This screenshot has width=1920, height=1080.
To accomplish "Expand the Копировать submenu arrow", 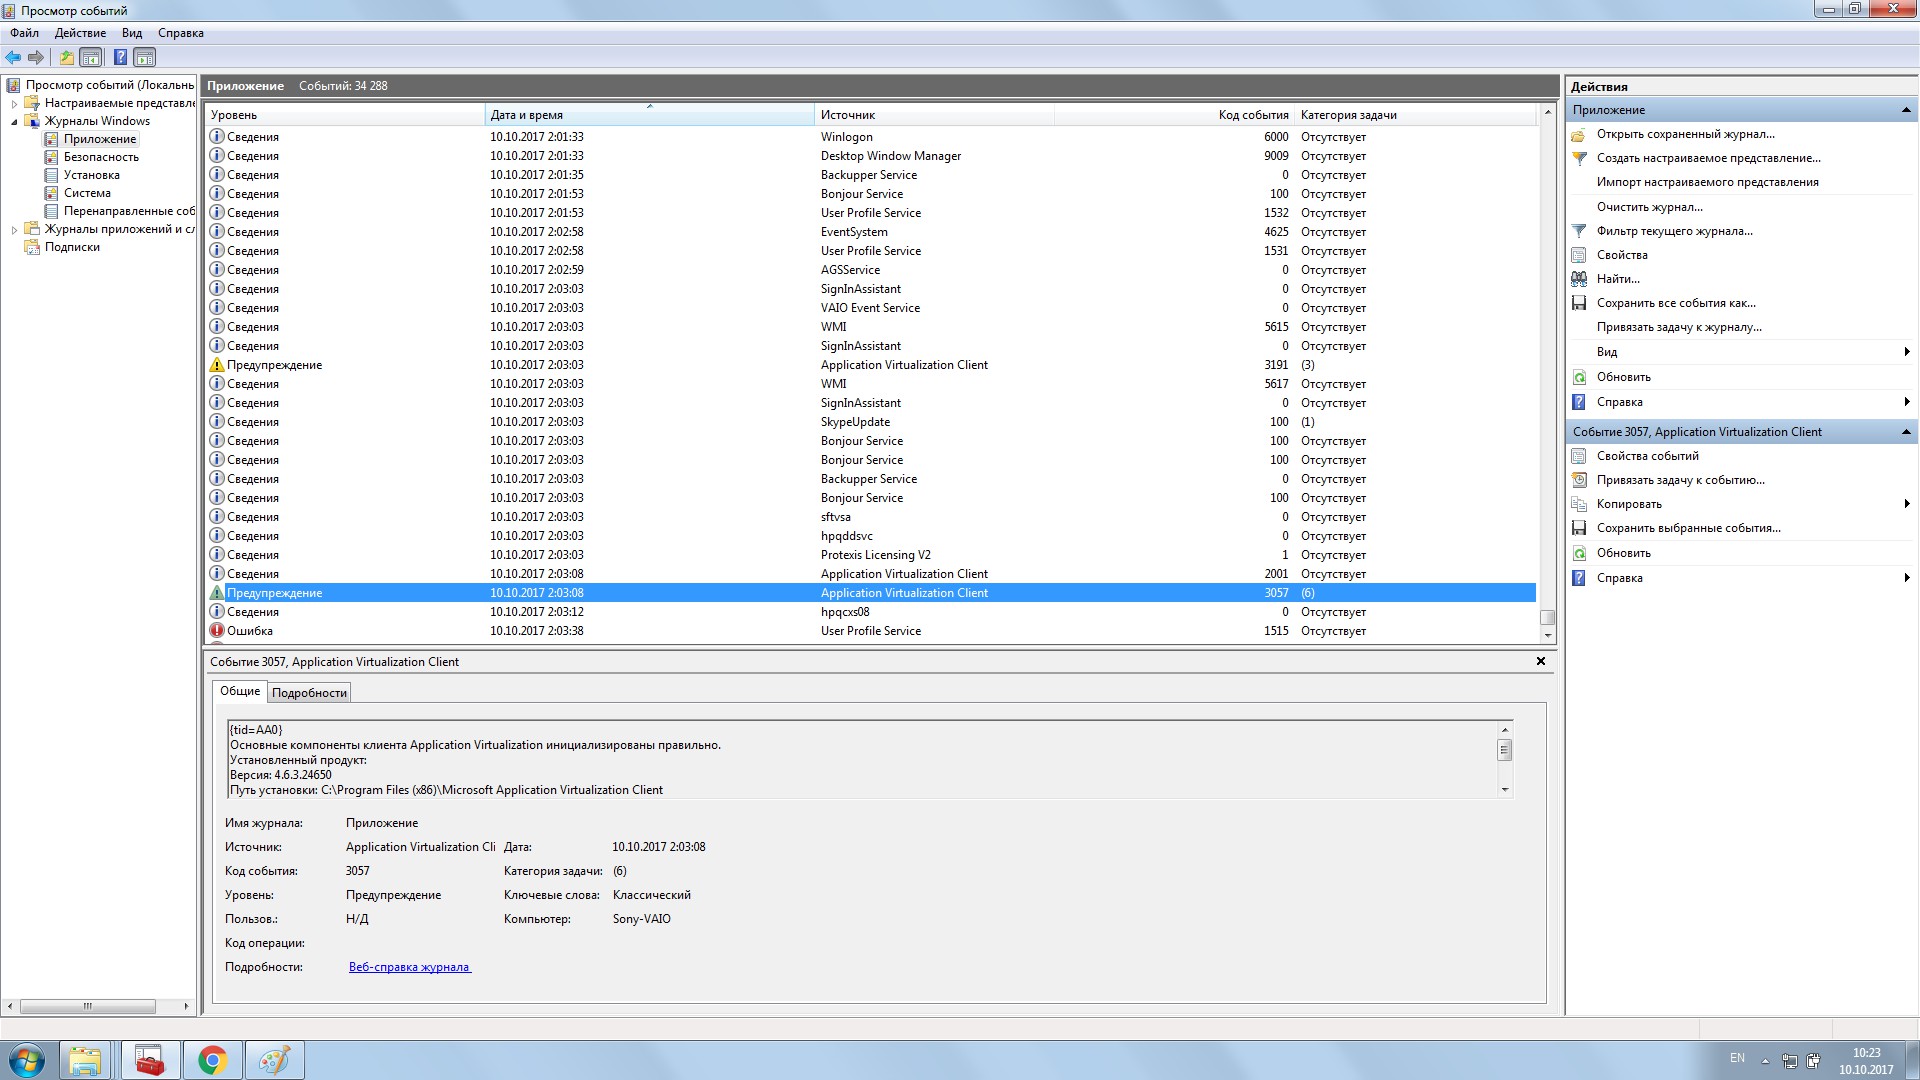I will pyautogui.click(x=1906, y=504).
